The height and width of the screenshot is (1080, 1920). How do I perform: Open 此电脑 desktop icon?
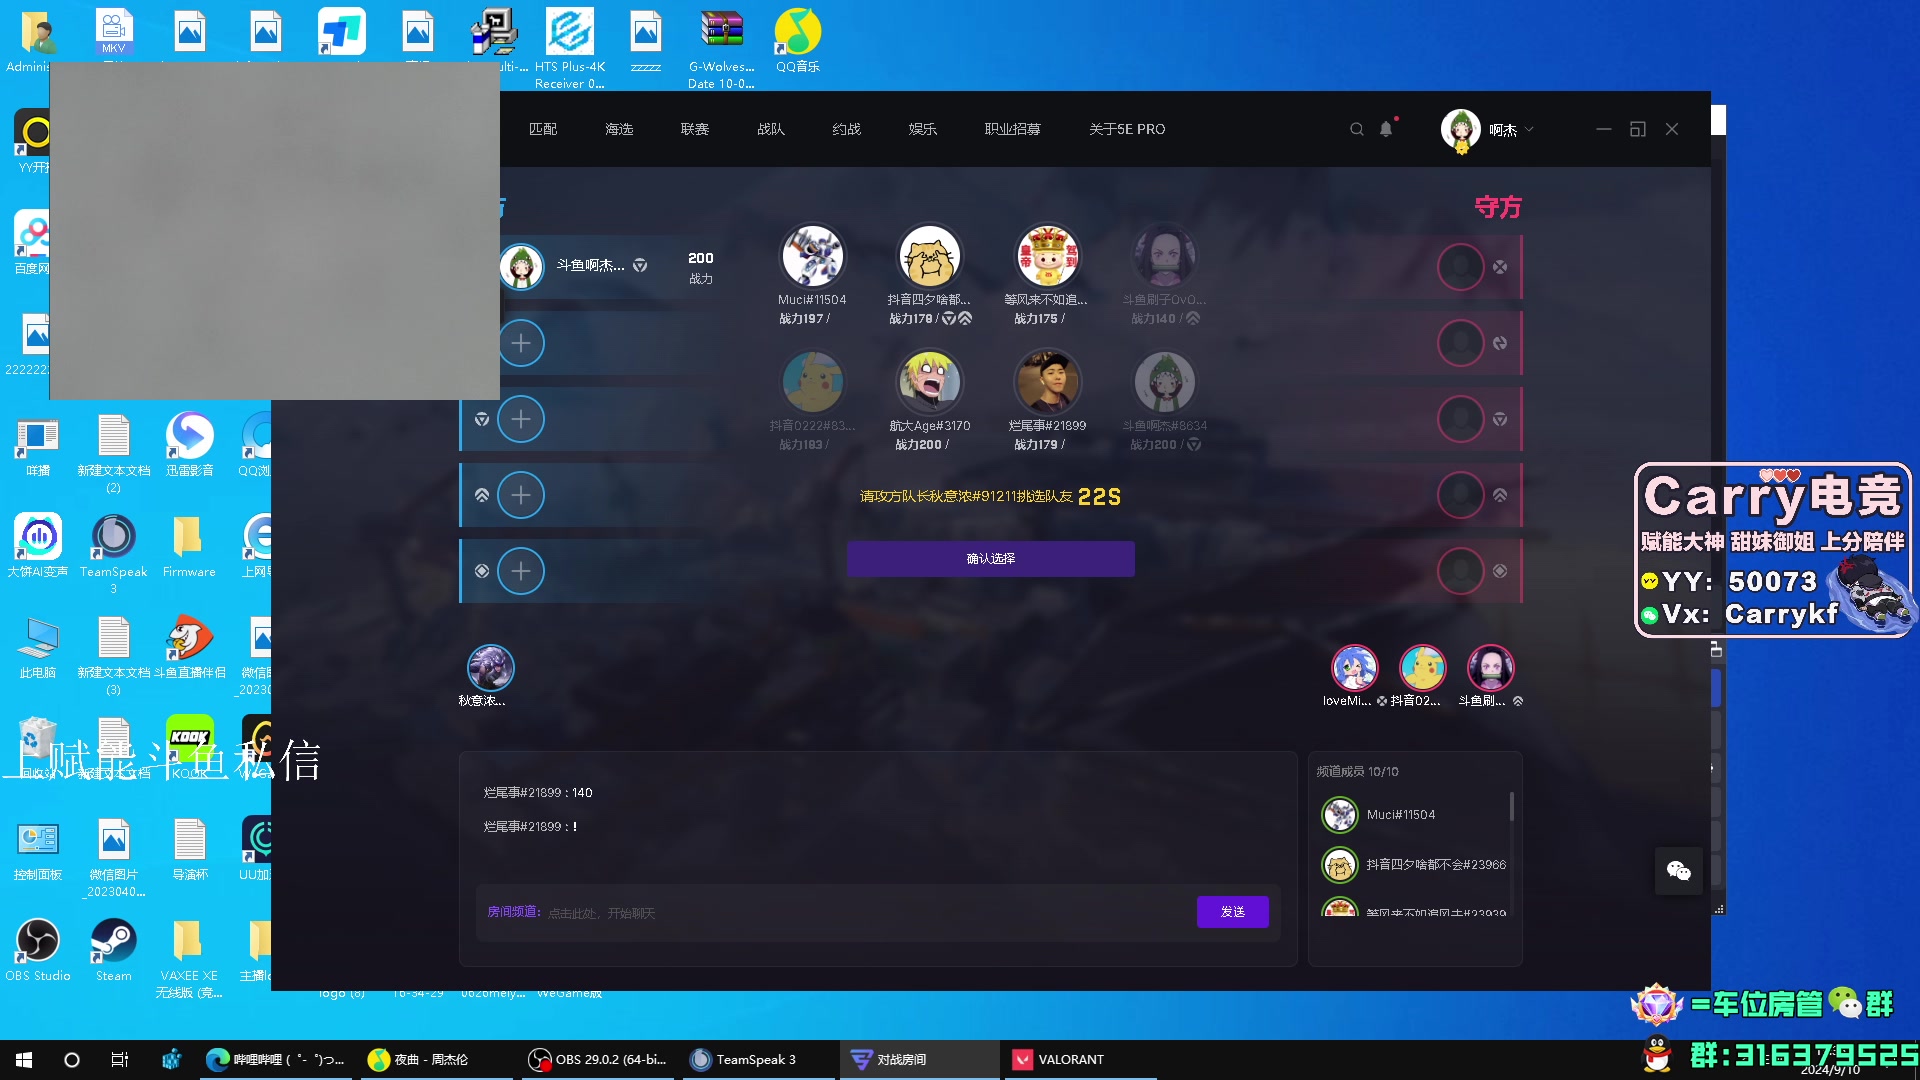pyautogui.click(x=37, y=646)
